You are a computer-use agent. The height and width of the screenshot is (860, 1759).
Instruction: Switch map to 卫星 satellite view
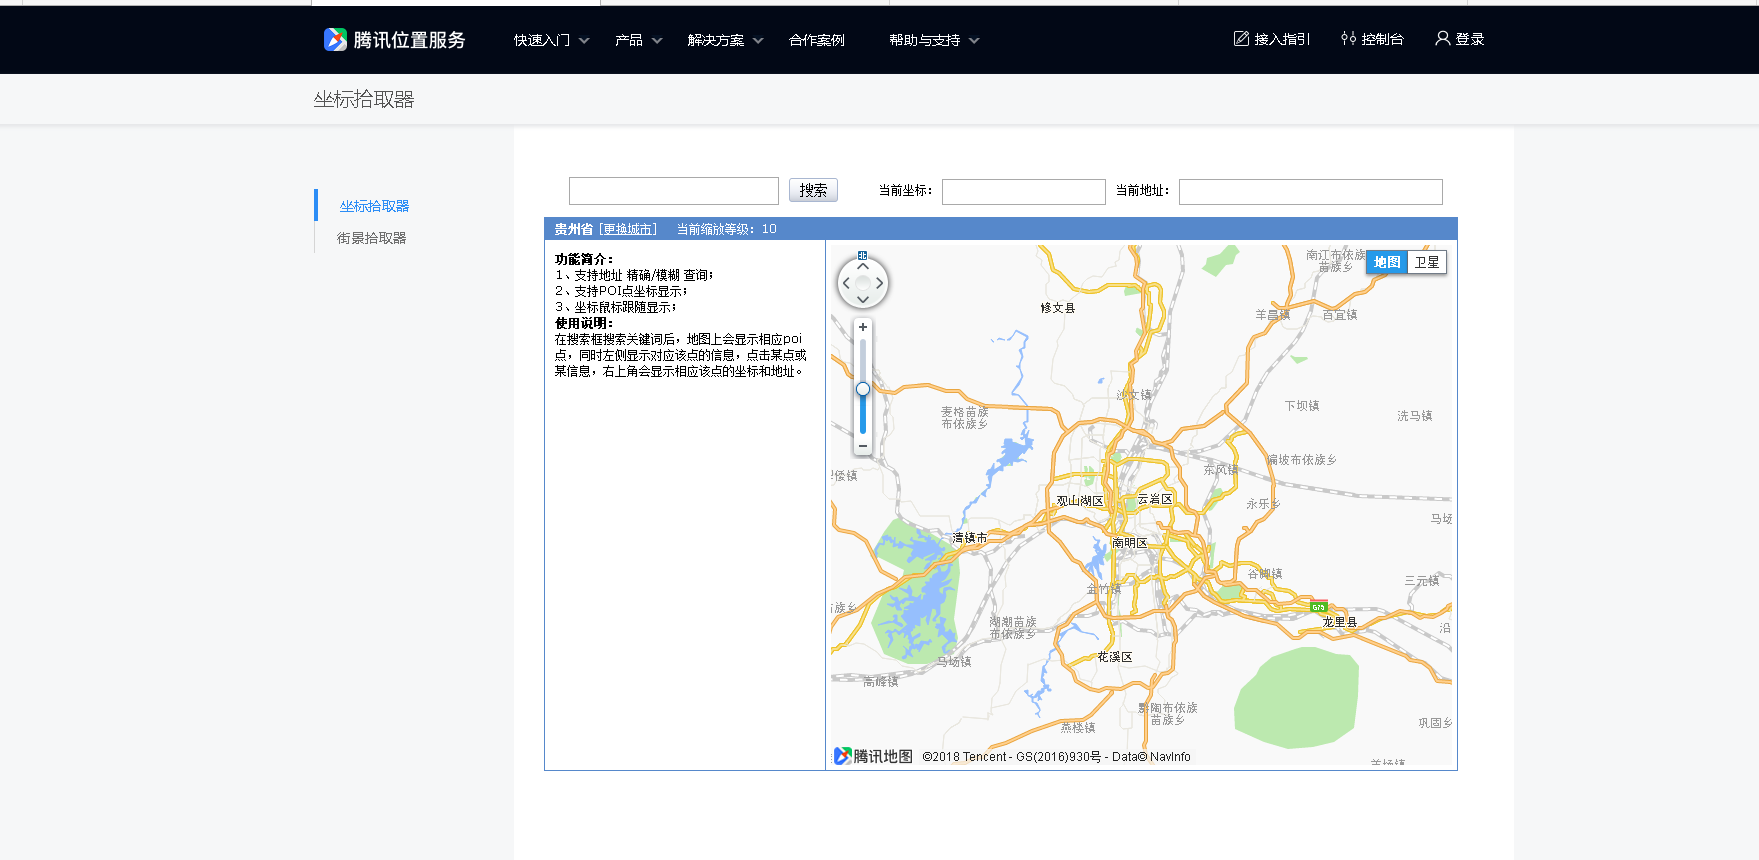click(1426, 262)
